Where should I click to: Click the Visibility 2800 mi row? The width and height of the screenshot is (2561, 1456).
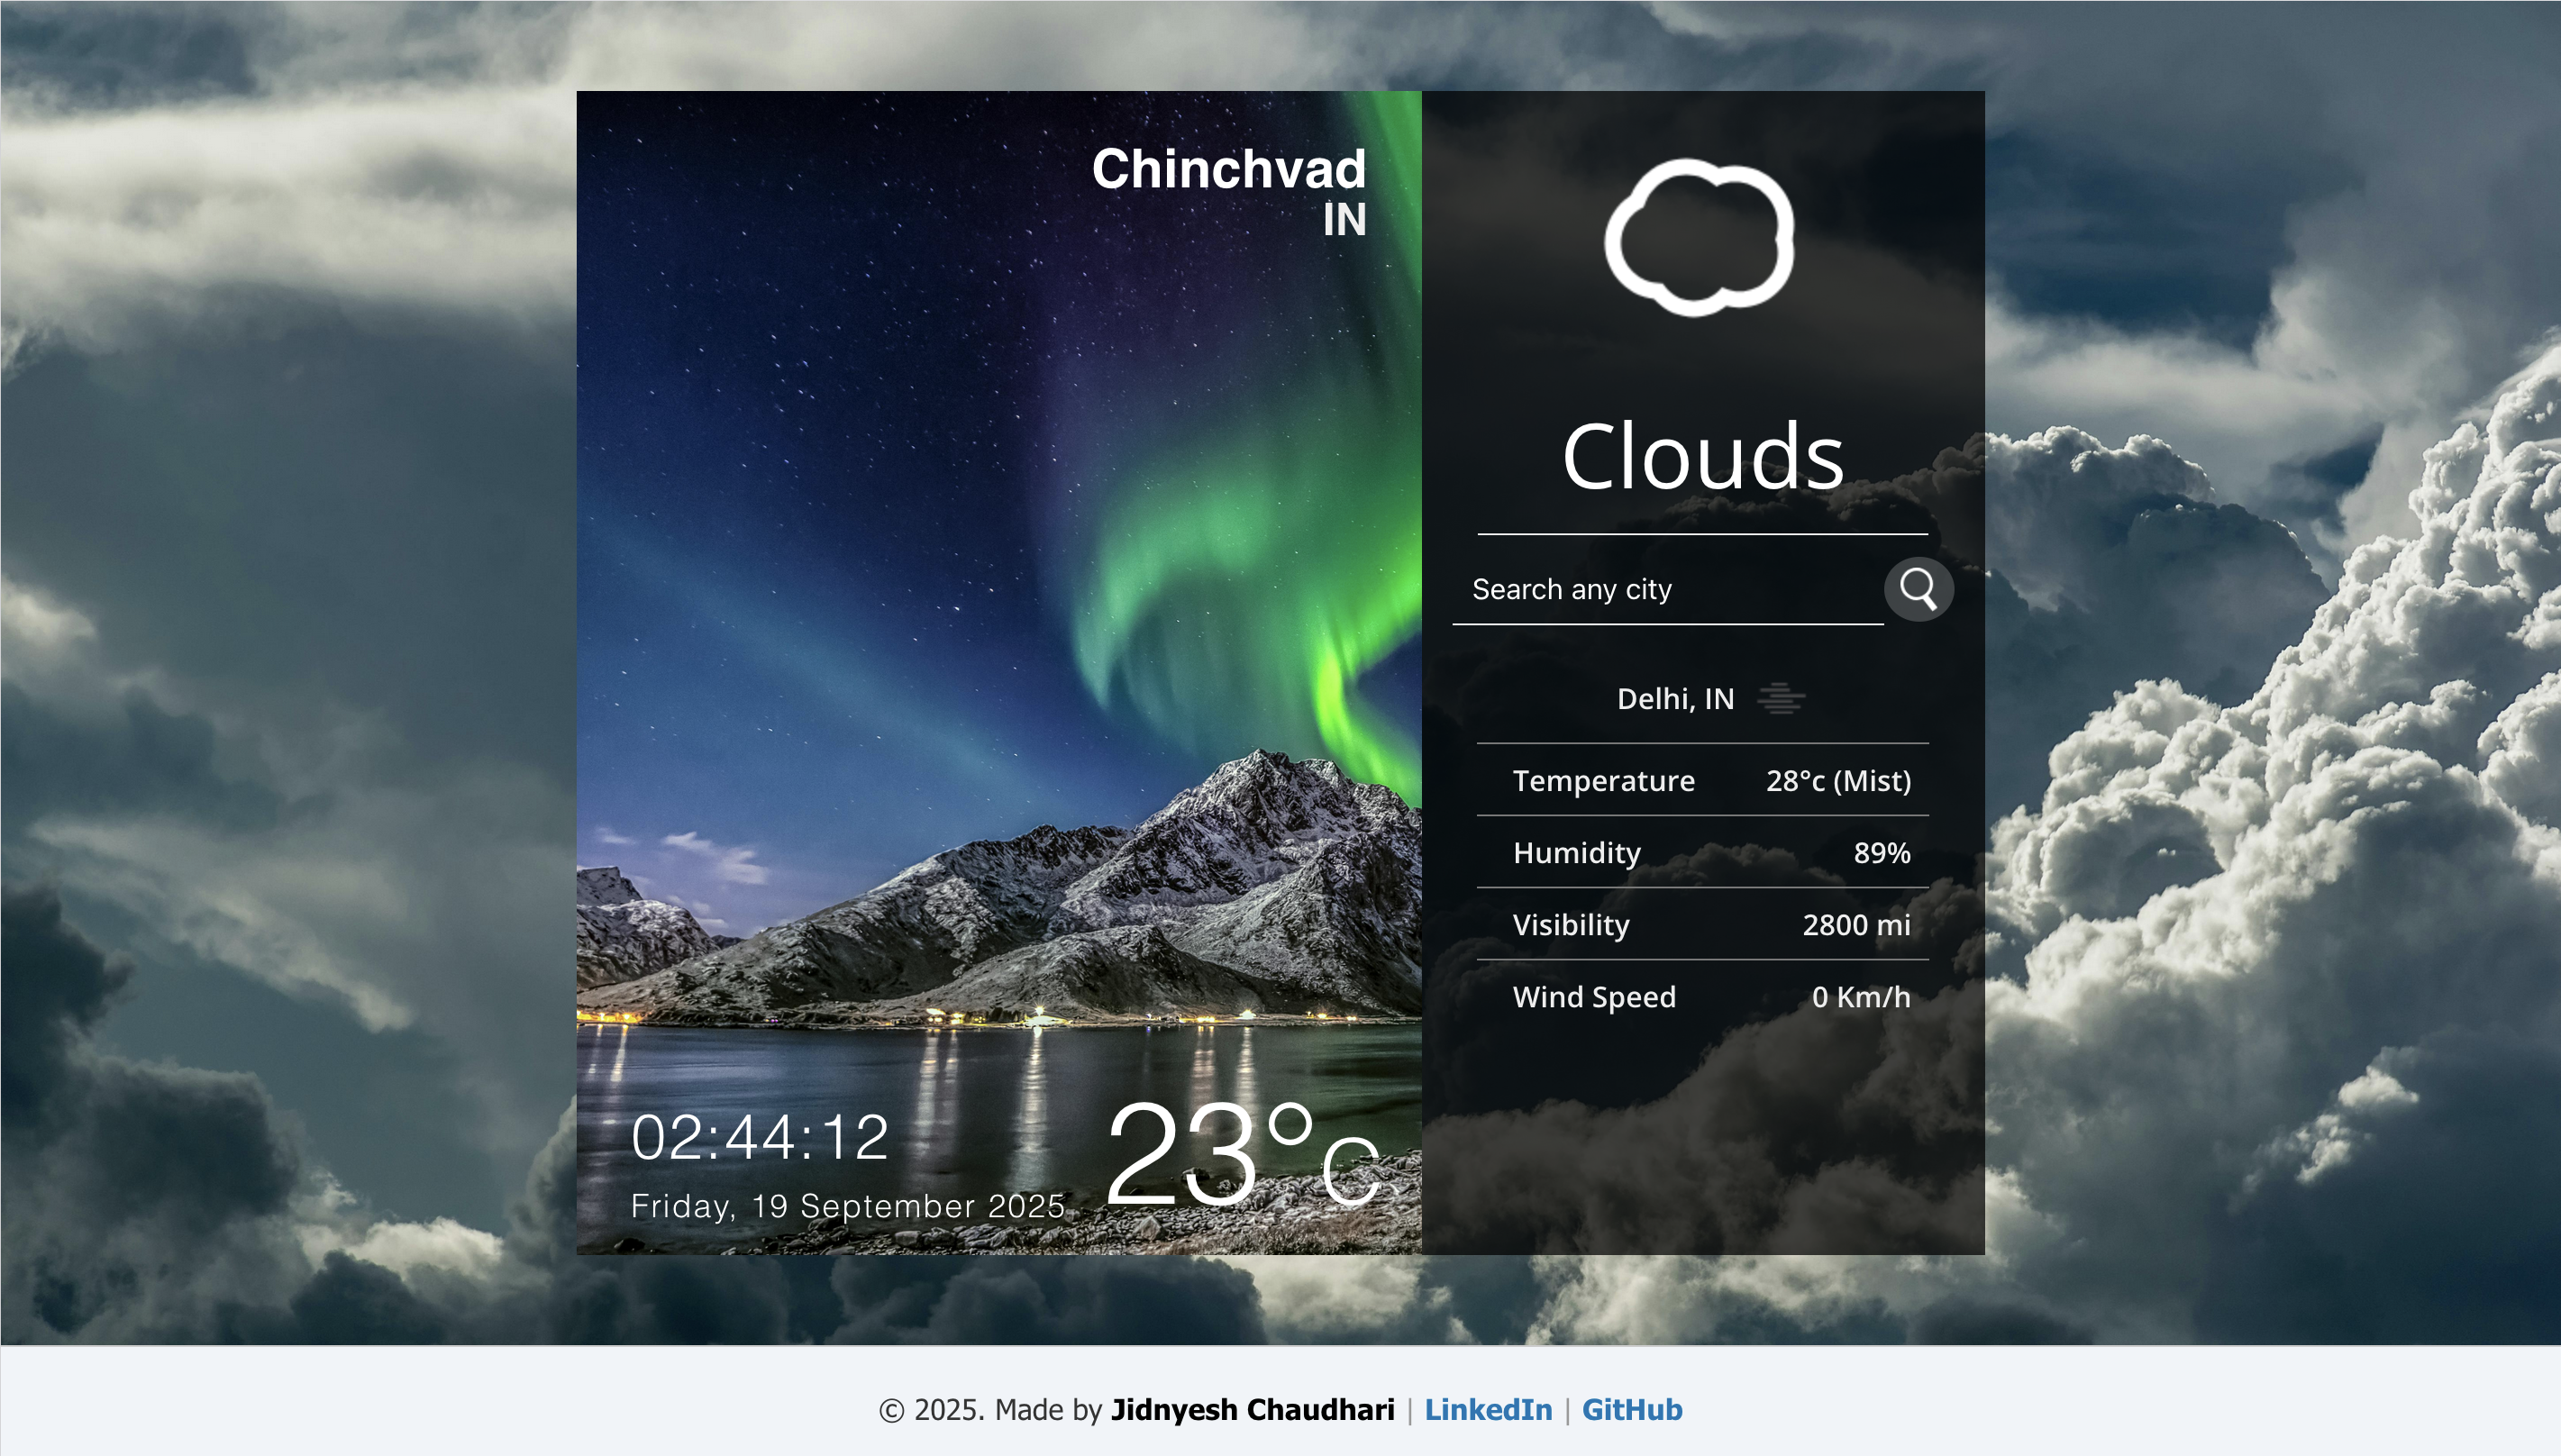tap(1703, 924)
